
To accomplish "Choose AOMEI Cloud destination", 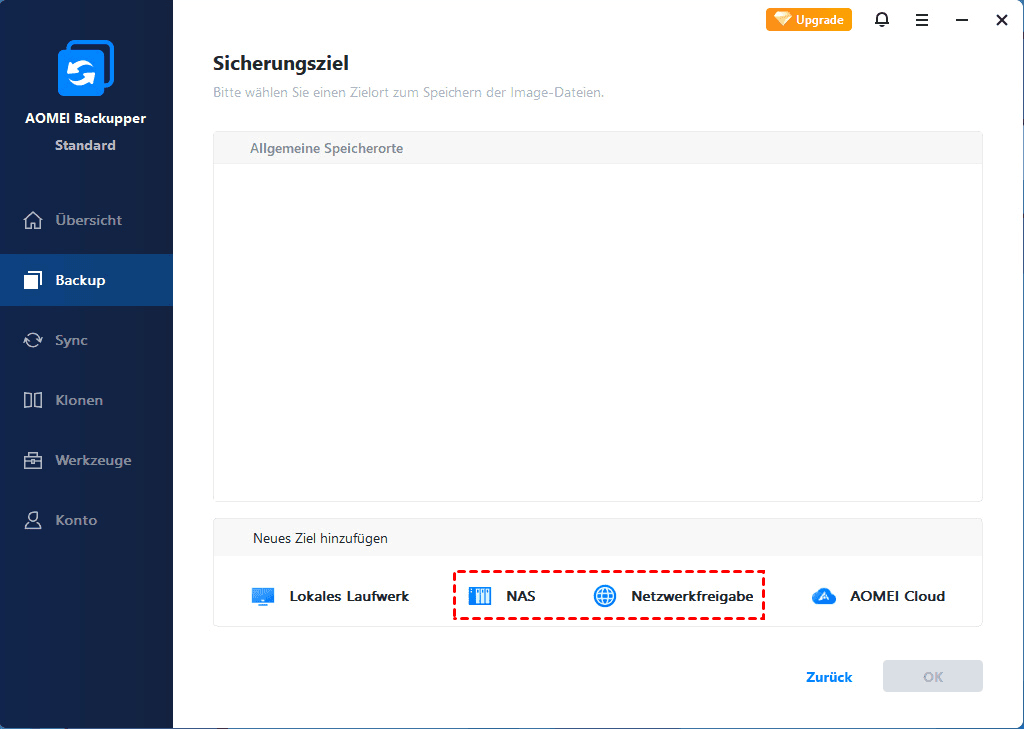I will (878, 596).
